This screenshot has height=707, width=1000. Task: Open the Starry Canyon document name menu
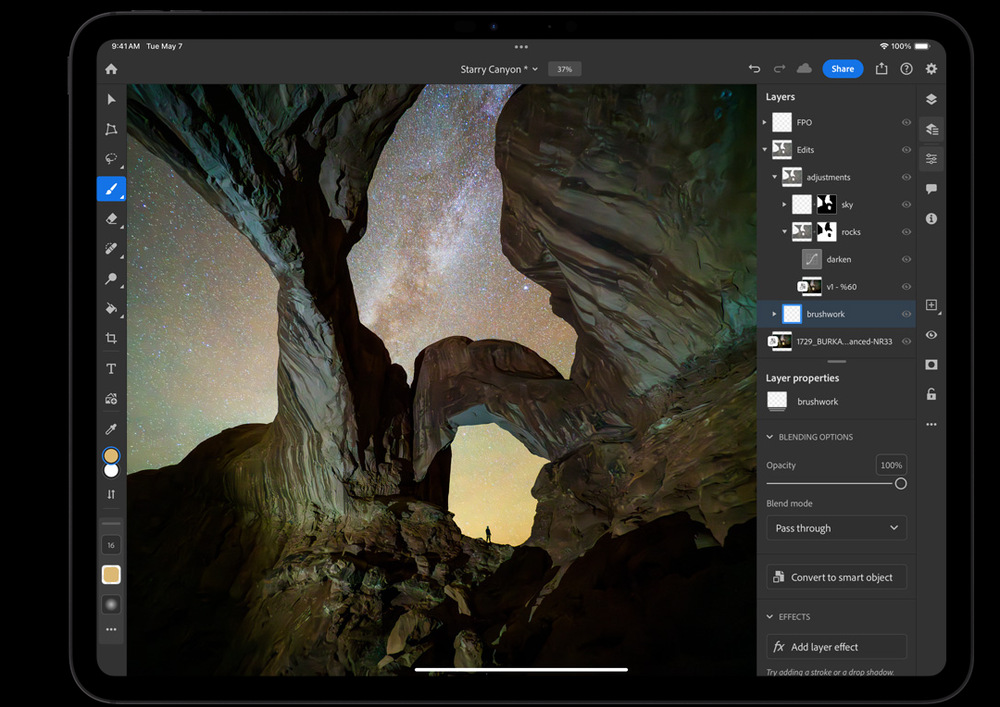pos(499,69)
